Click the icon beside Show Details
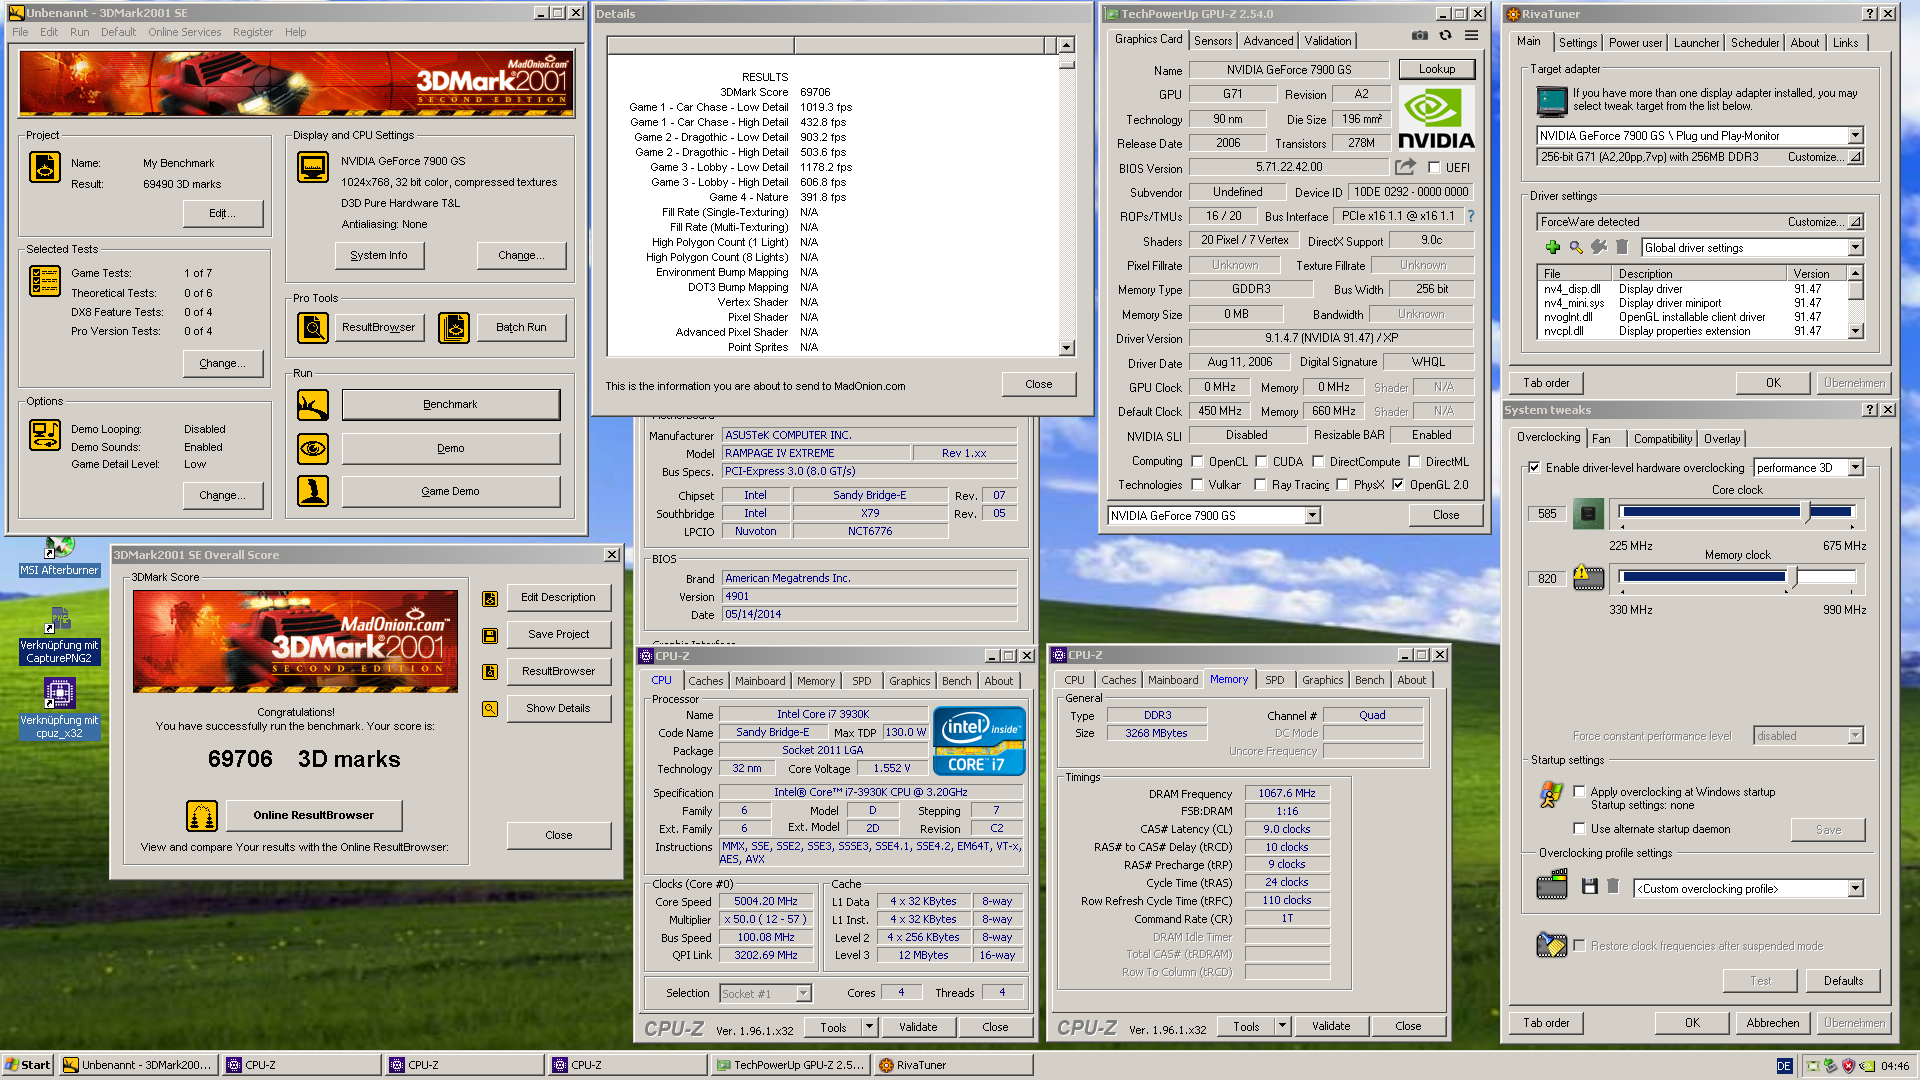This screenshot has height=1080, width=1920. [x=490, y=709]
